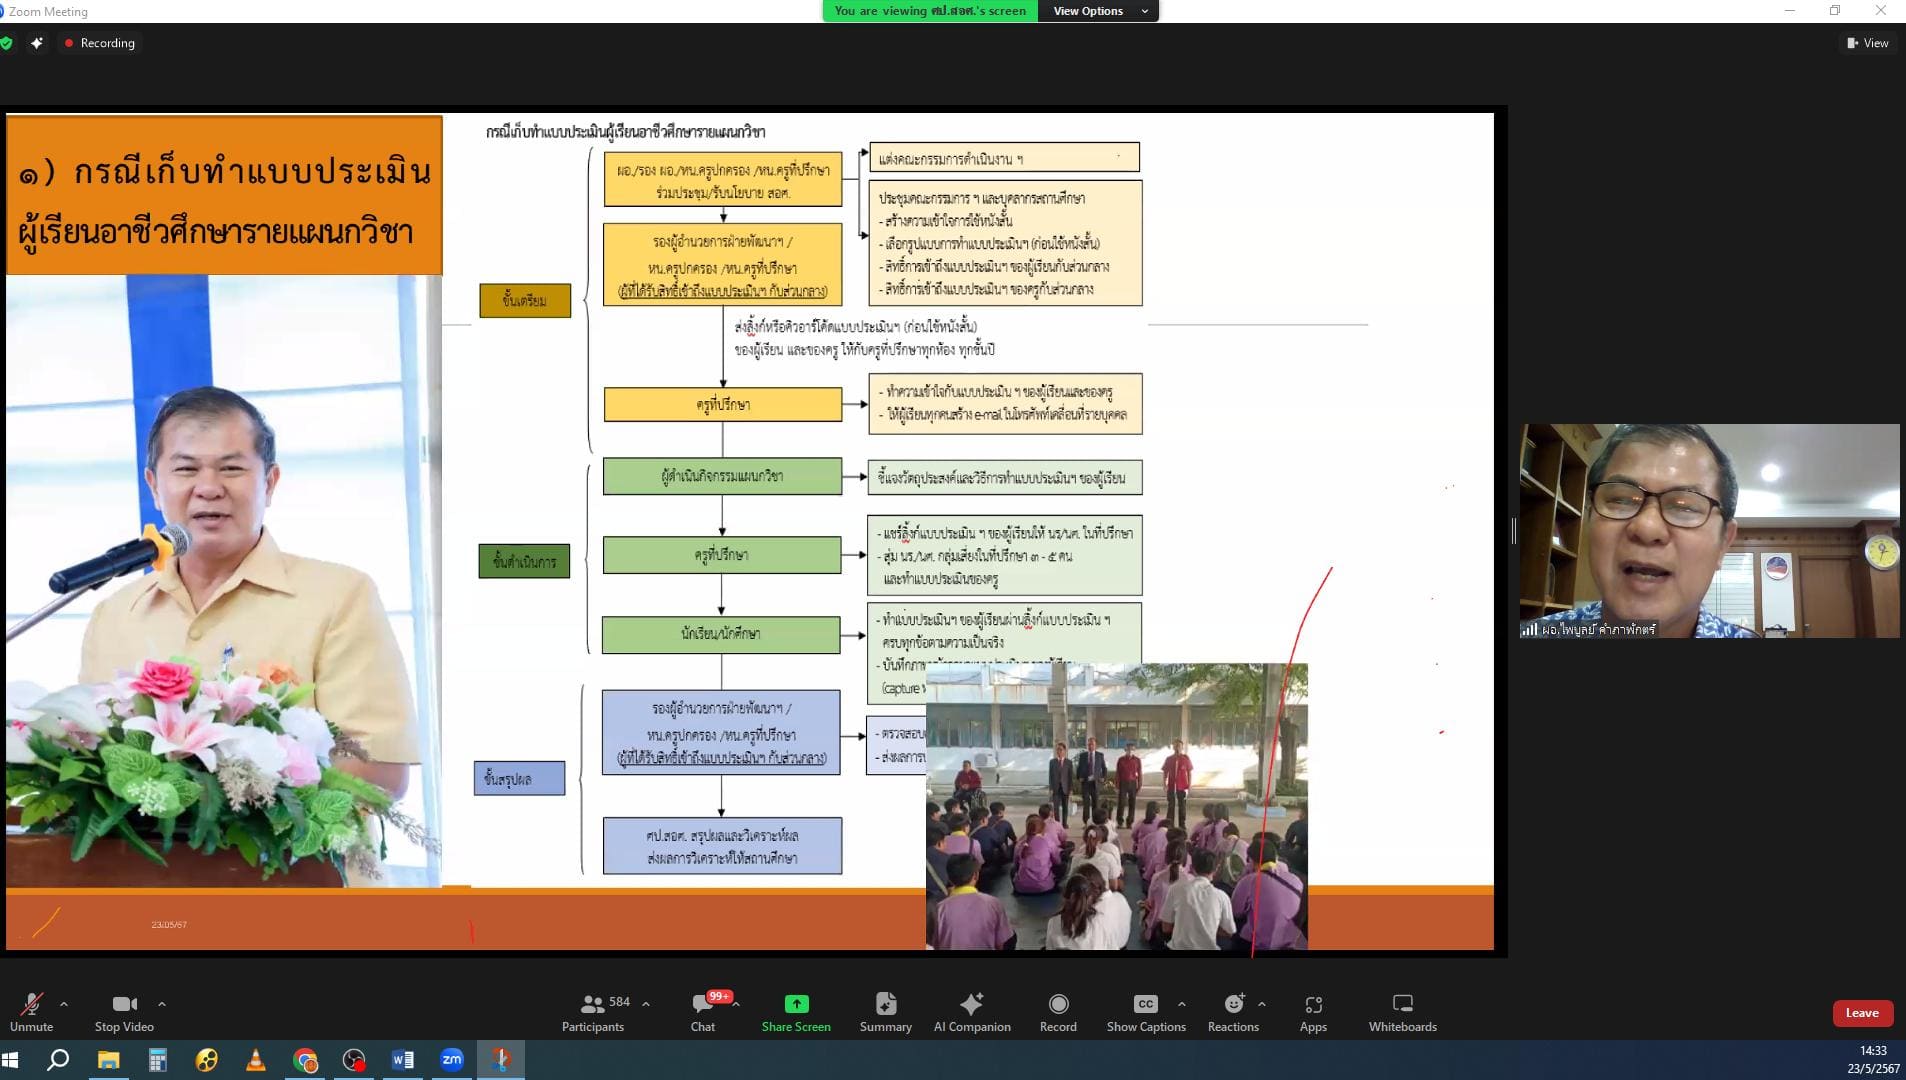Open Reactions picker
This screenshot has height=1080, width=1906.
pos(1233,1011)
